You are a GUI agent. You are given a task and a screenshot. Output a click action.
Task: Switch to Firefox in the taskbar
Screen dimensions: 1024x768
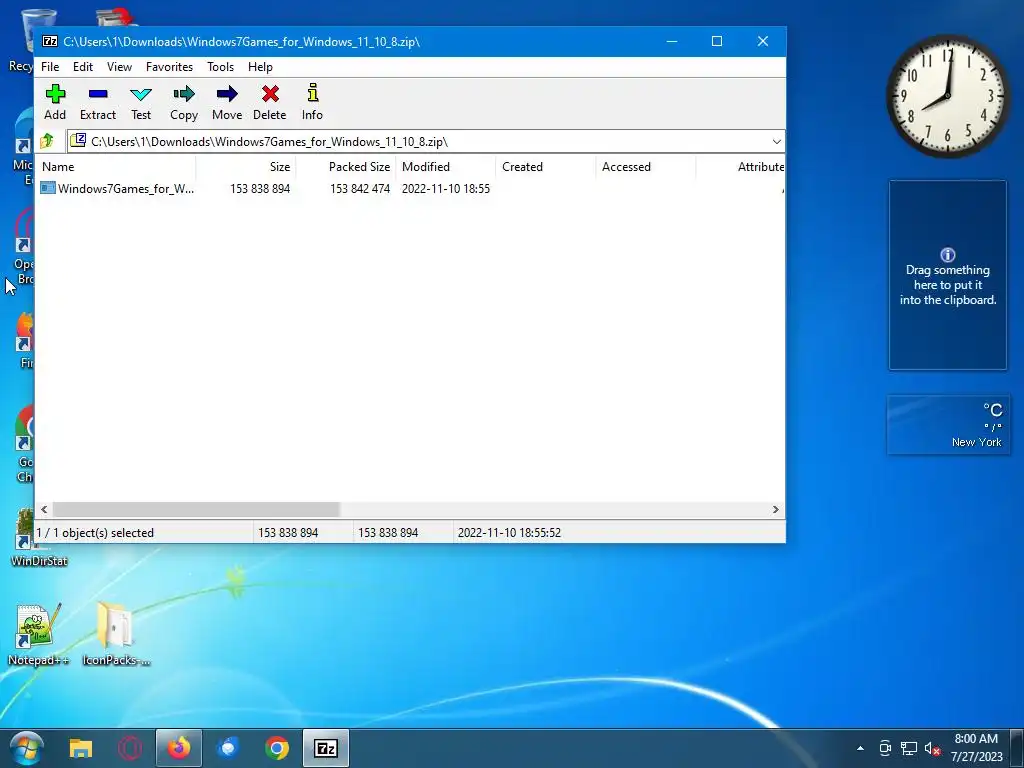click(179, 748)
